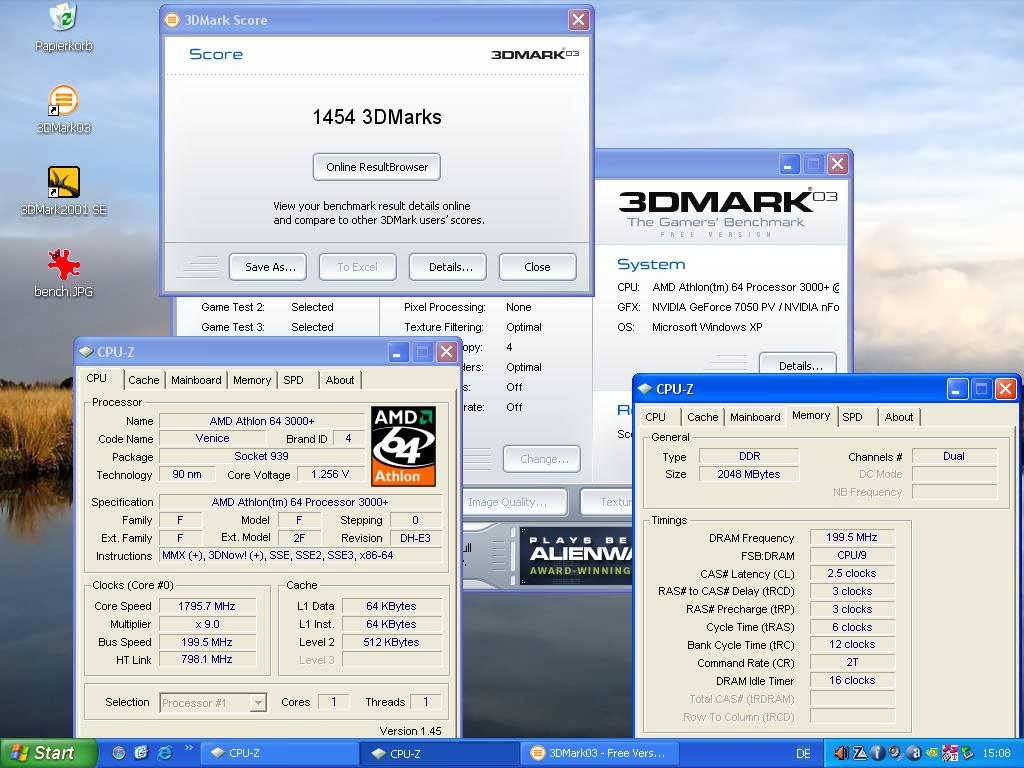Switch to second CPU-Z taskbar button
Screen dimensions: 1024x768
440,753
